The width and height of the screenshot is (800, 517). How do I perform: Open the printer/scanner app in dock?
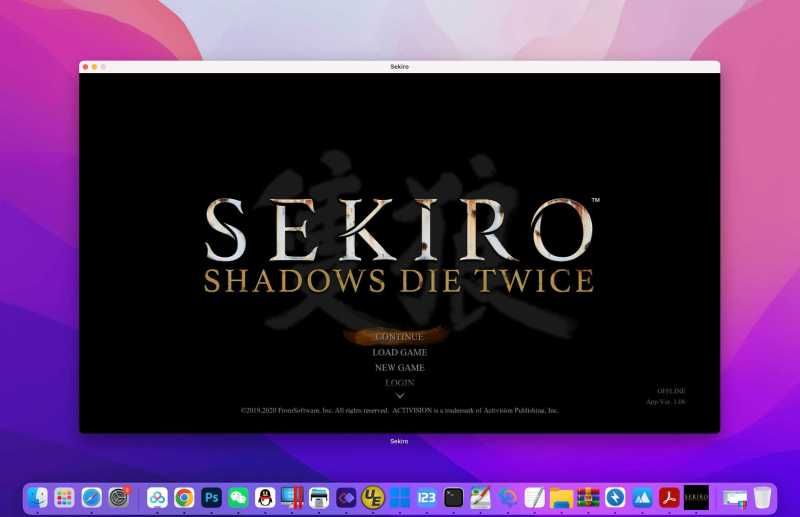tap(319, 498)
